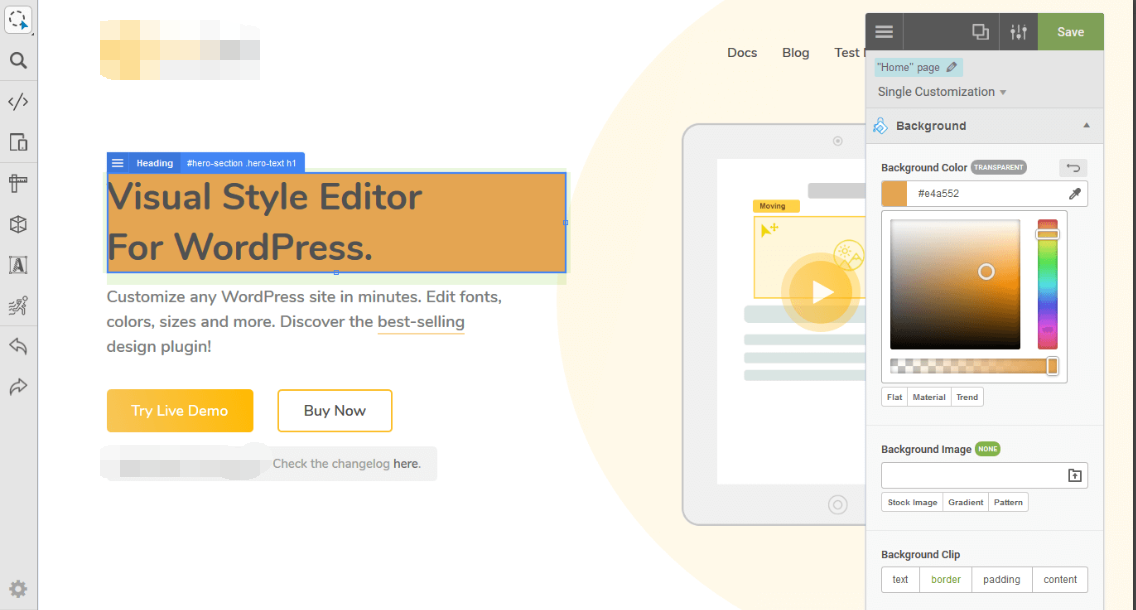1136x610 pixels.
Task: Open the editor panel hamburger menu
Action: click(x=884, y=32)
